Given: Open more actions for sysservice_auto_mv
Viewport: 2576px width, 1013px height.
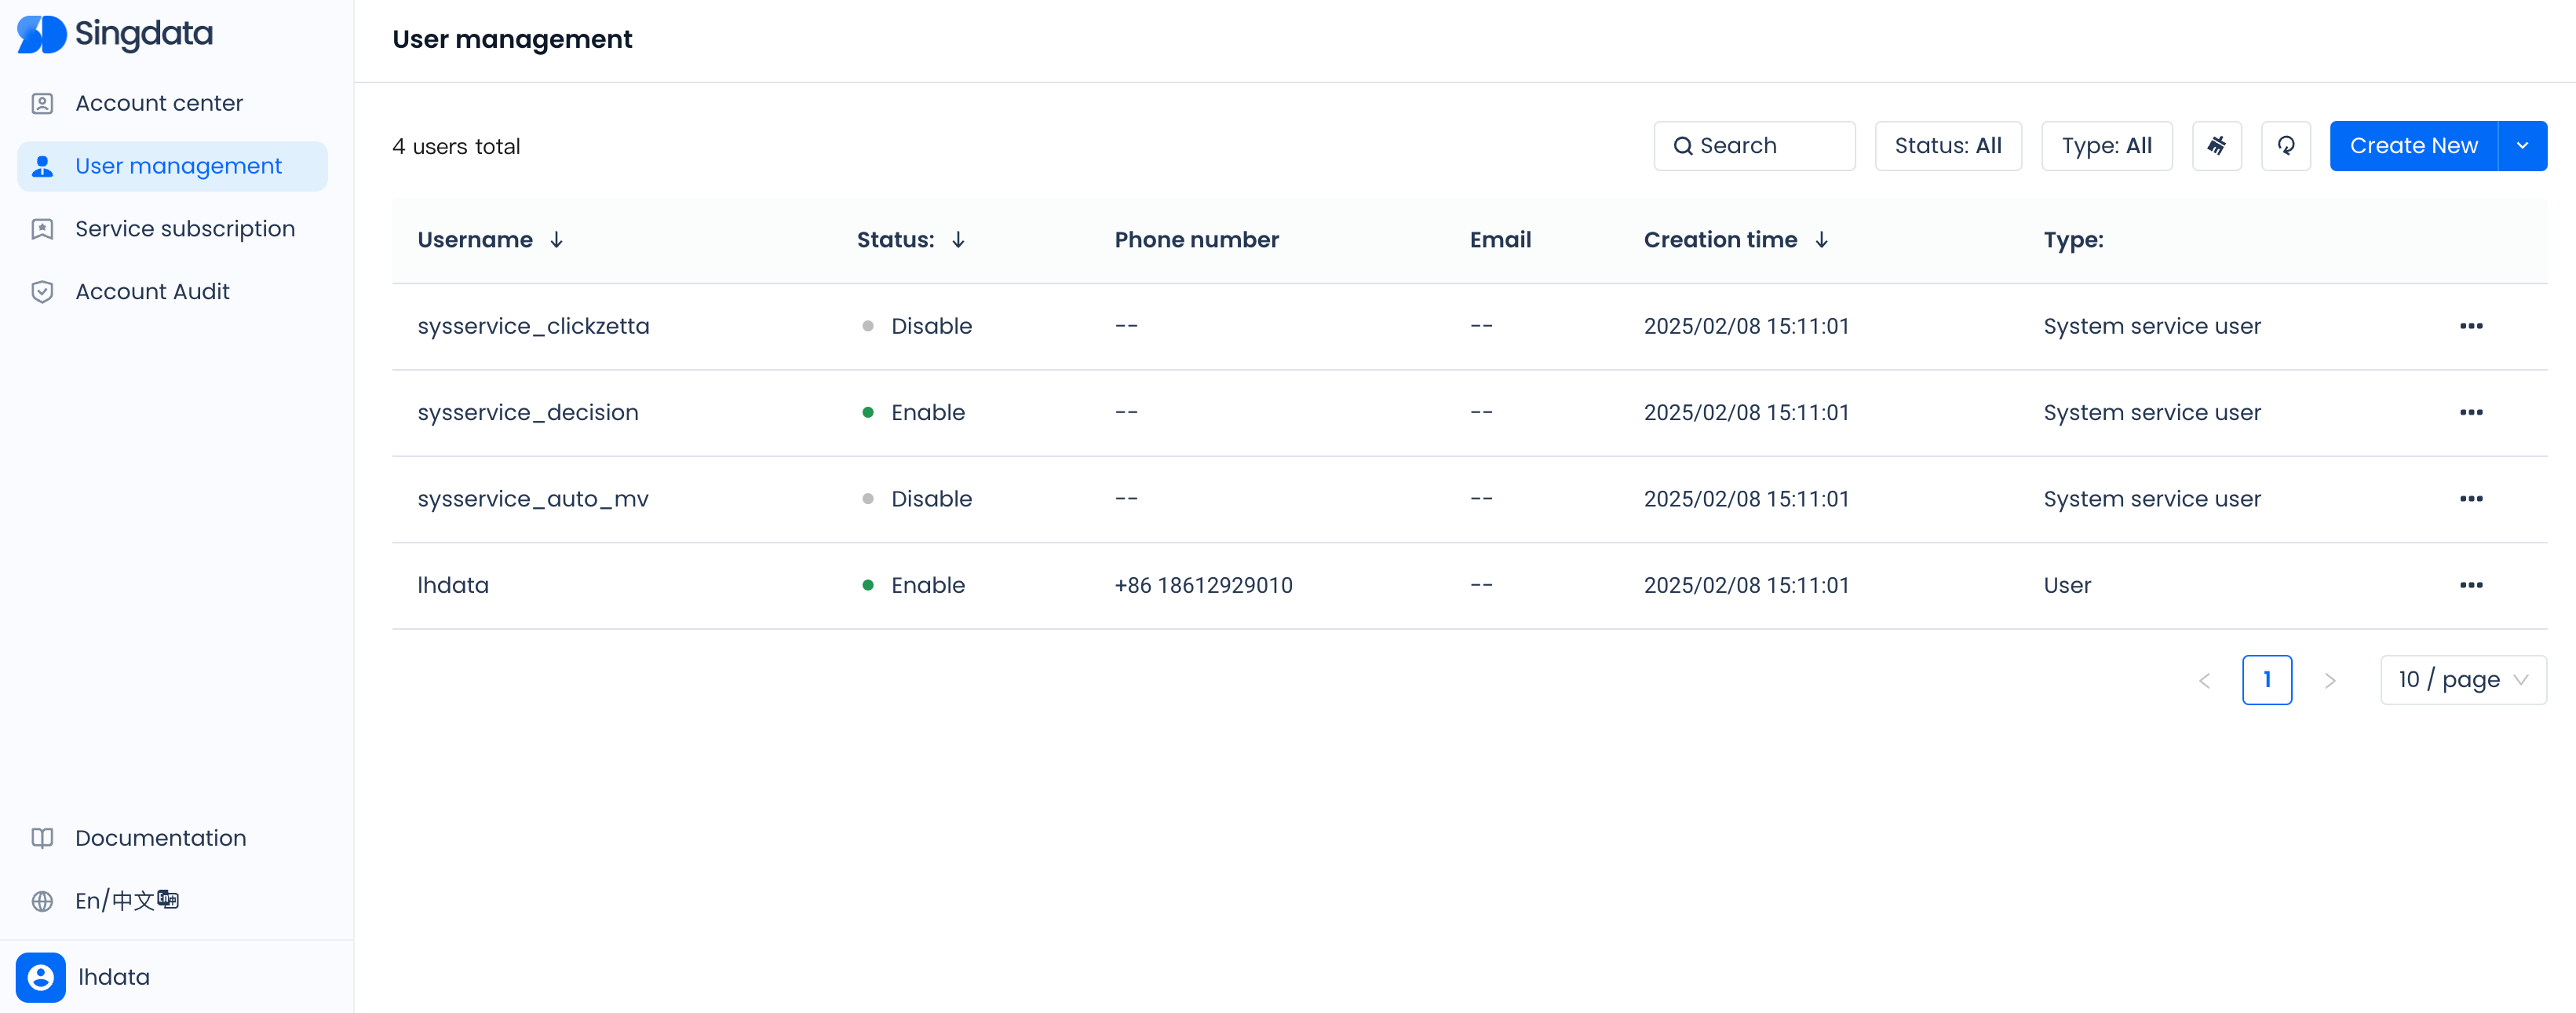Looking at the screenshot, I should (2470, 499).
